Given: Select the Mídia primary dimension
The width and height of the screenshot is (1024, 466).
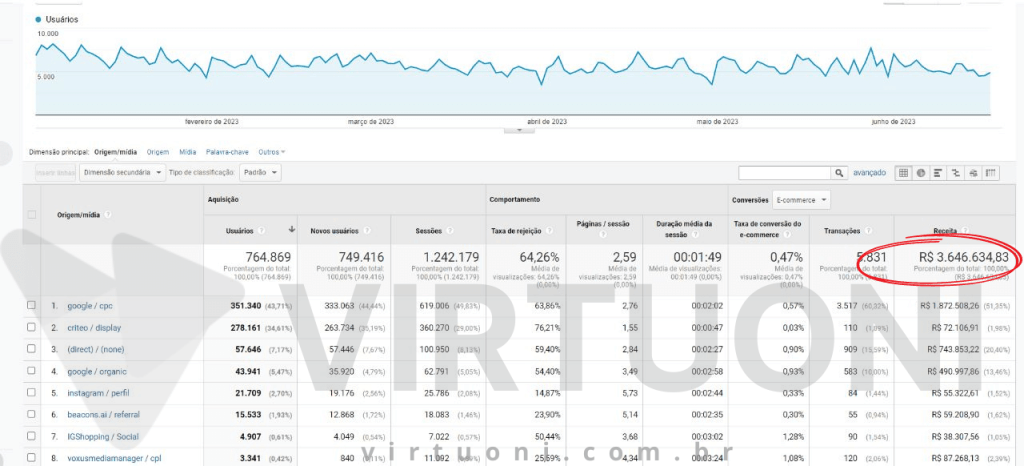Looking at the screenshot, I should point(187,152).
